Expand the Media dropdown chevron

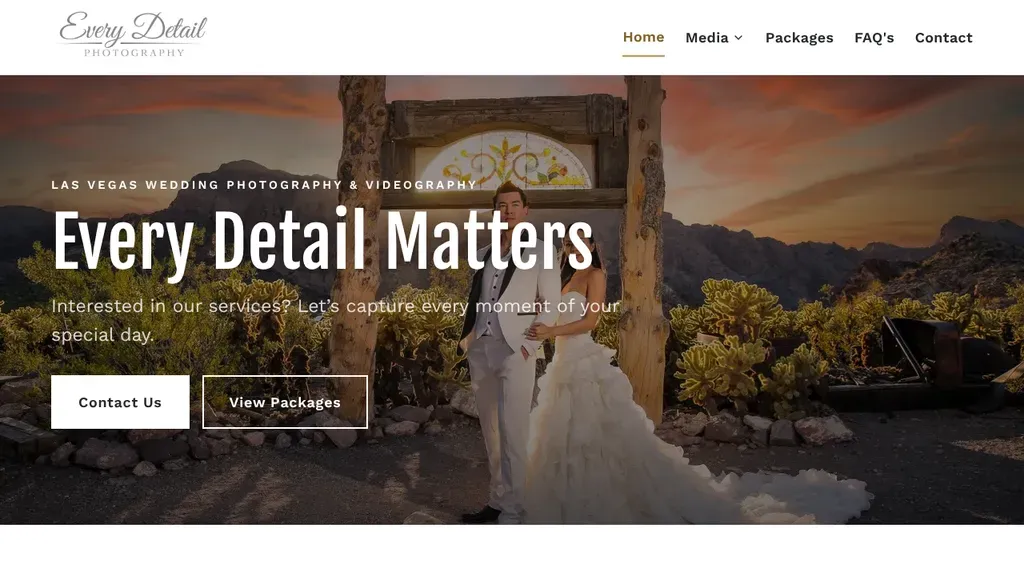pos(739,38)
